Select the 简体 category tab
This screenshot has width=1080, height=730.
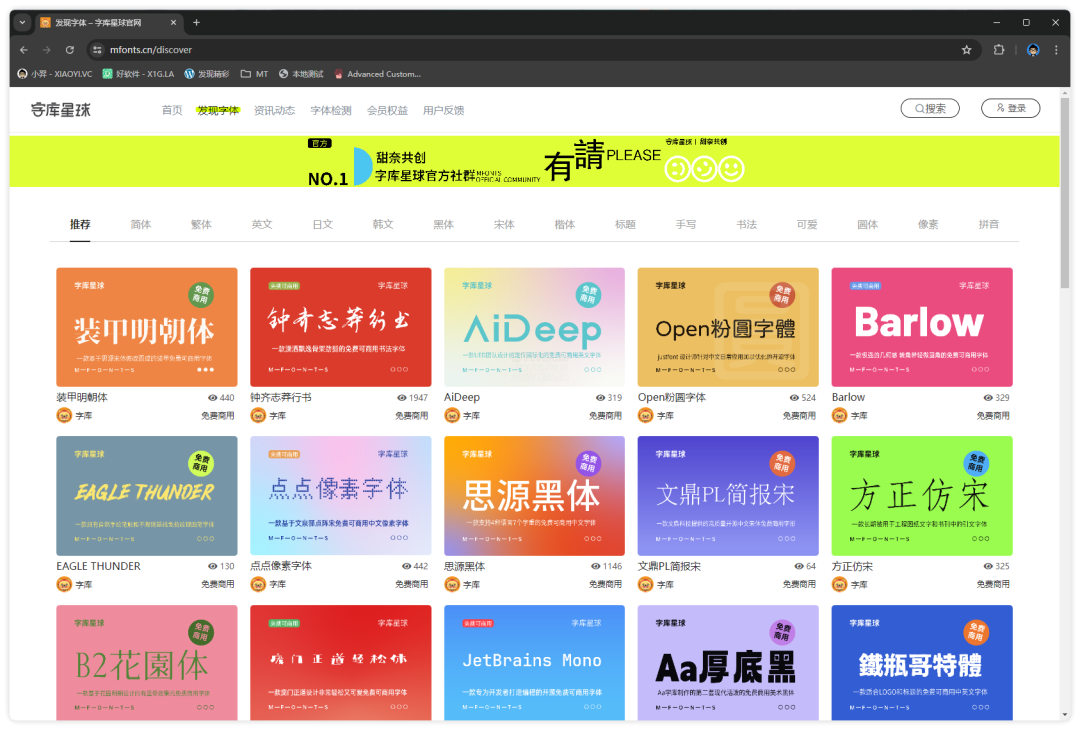(141, 225)
